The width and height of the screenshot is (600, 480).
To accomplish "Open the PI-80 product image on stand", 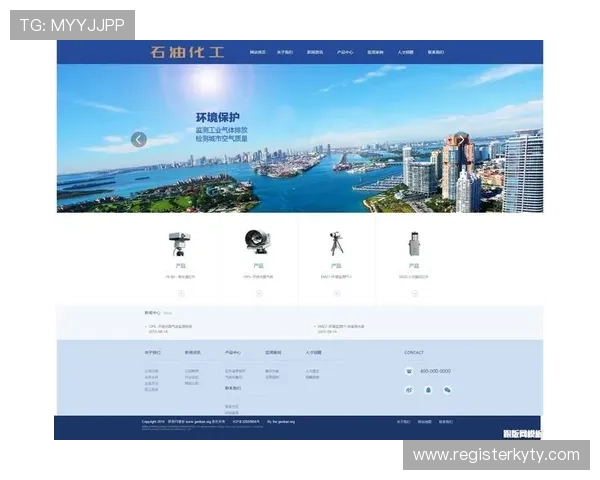I will pyautogui.click(x=179, y=243).
